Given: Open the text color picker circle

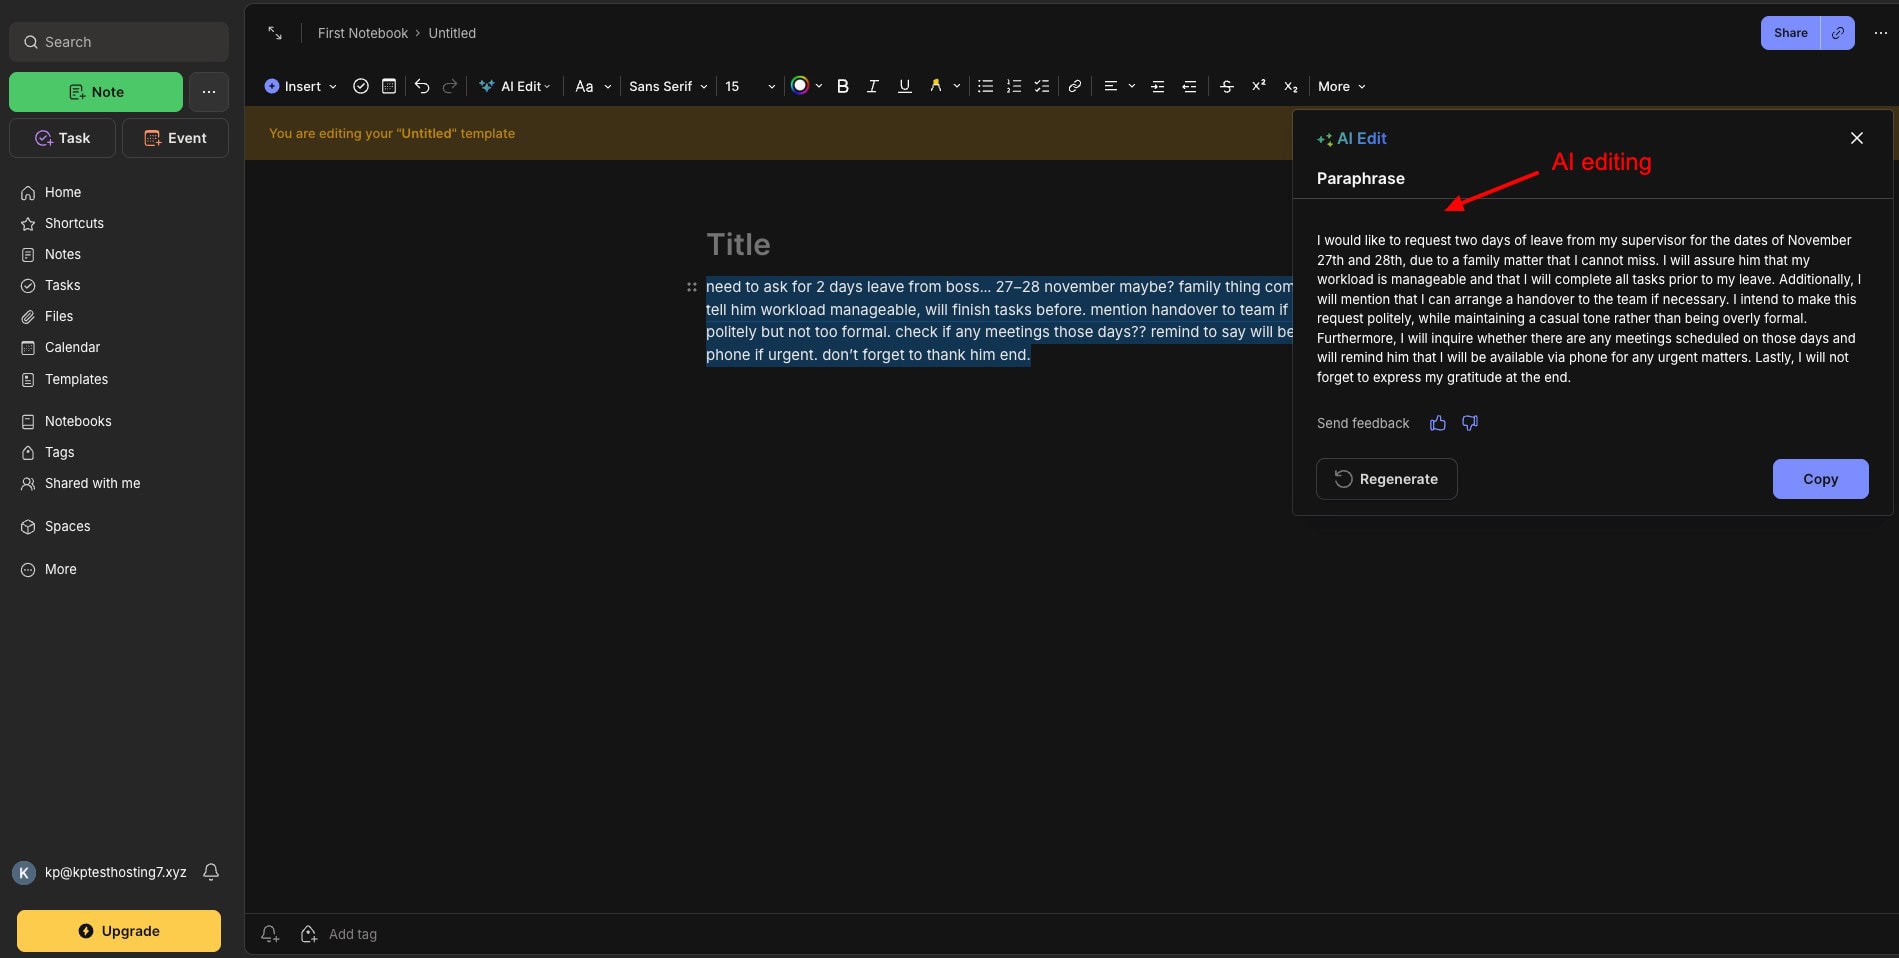Looking at the screenshot, I should [x=800, y=86].
